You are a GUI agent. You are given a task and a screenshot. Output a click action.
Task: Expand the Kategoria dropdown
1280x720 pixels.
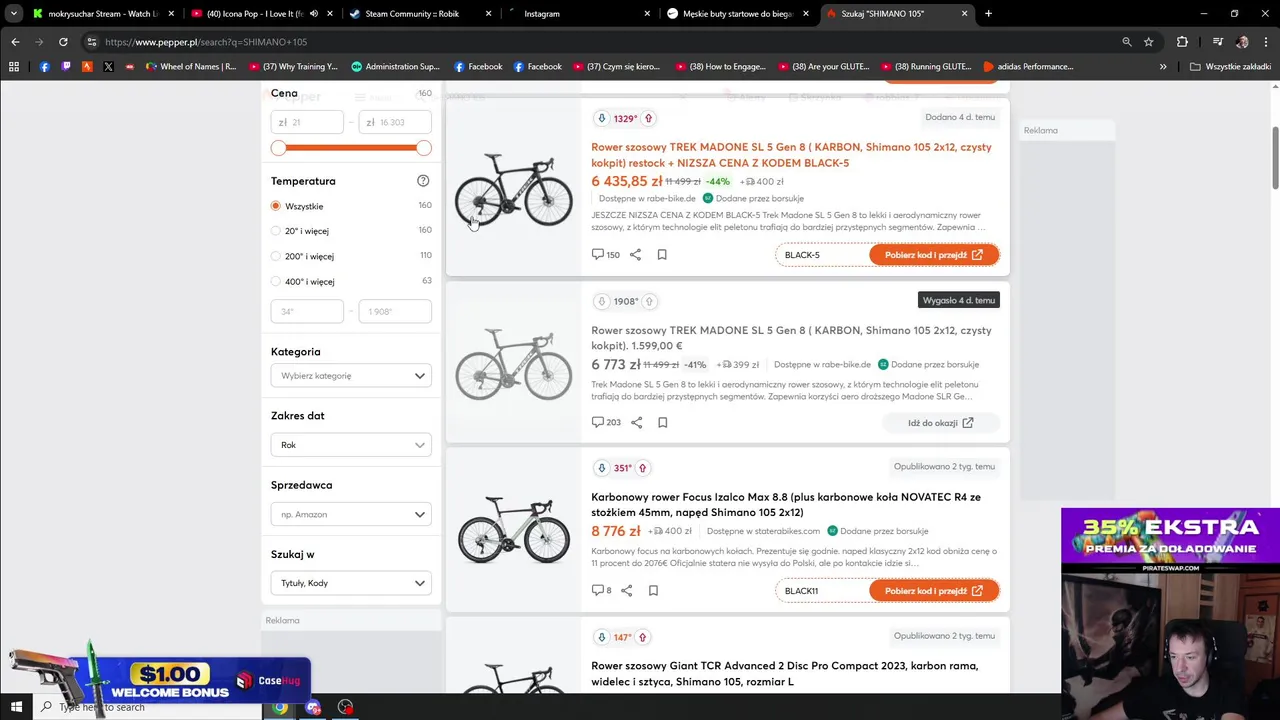pyautogui.click(x=351, y=376)
